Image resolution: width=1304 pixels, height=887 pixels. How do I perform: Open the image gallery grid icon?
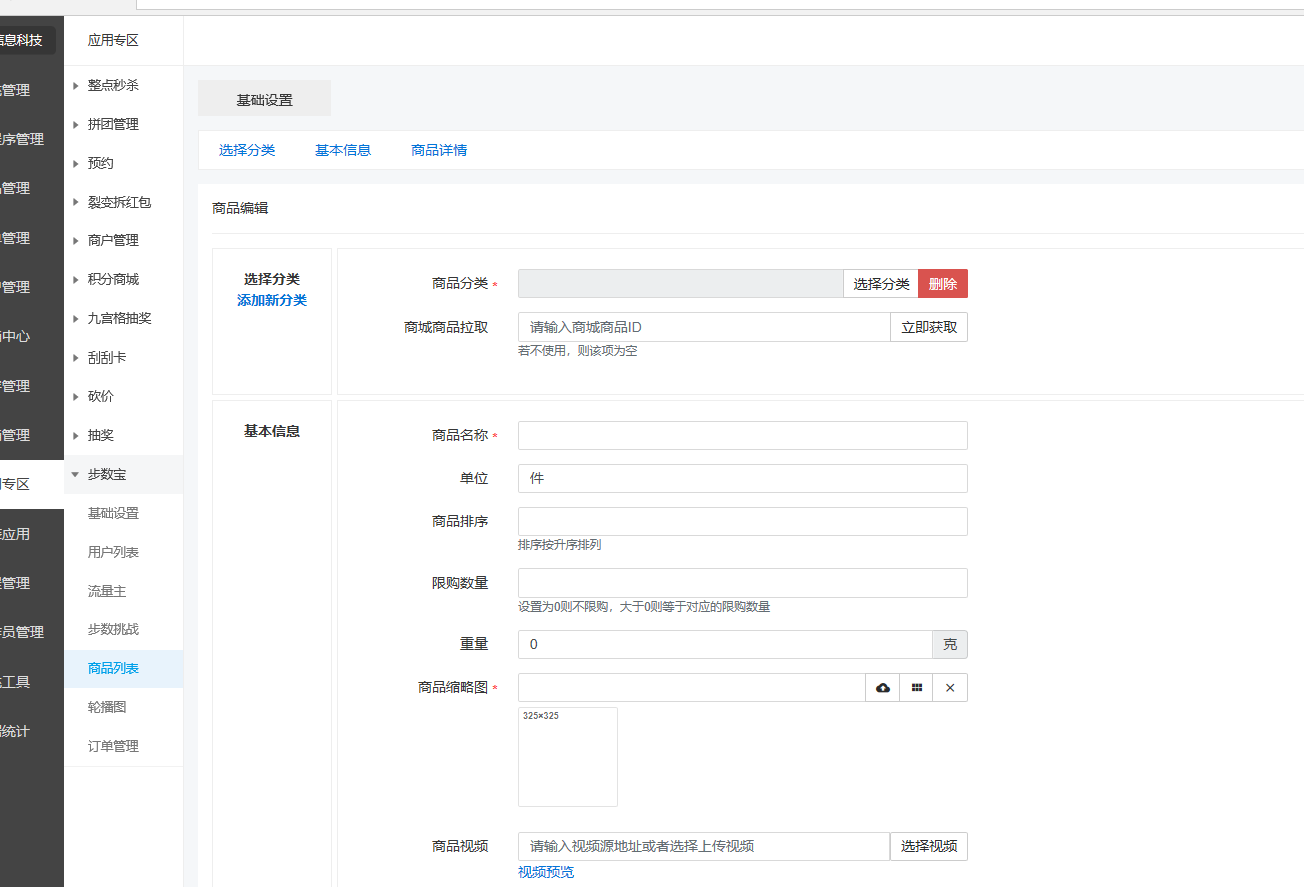916,688
